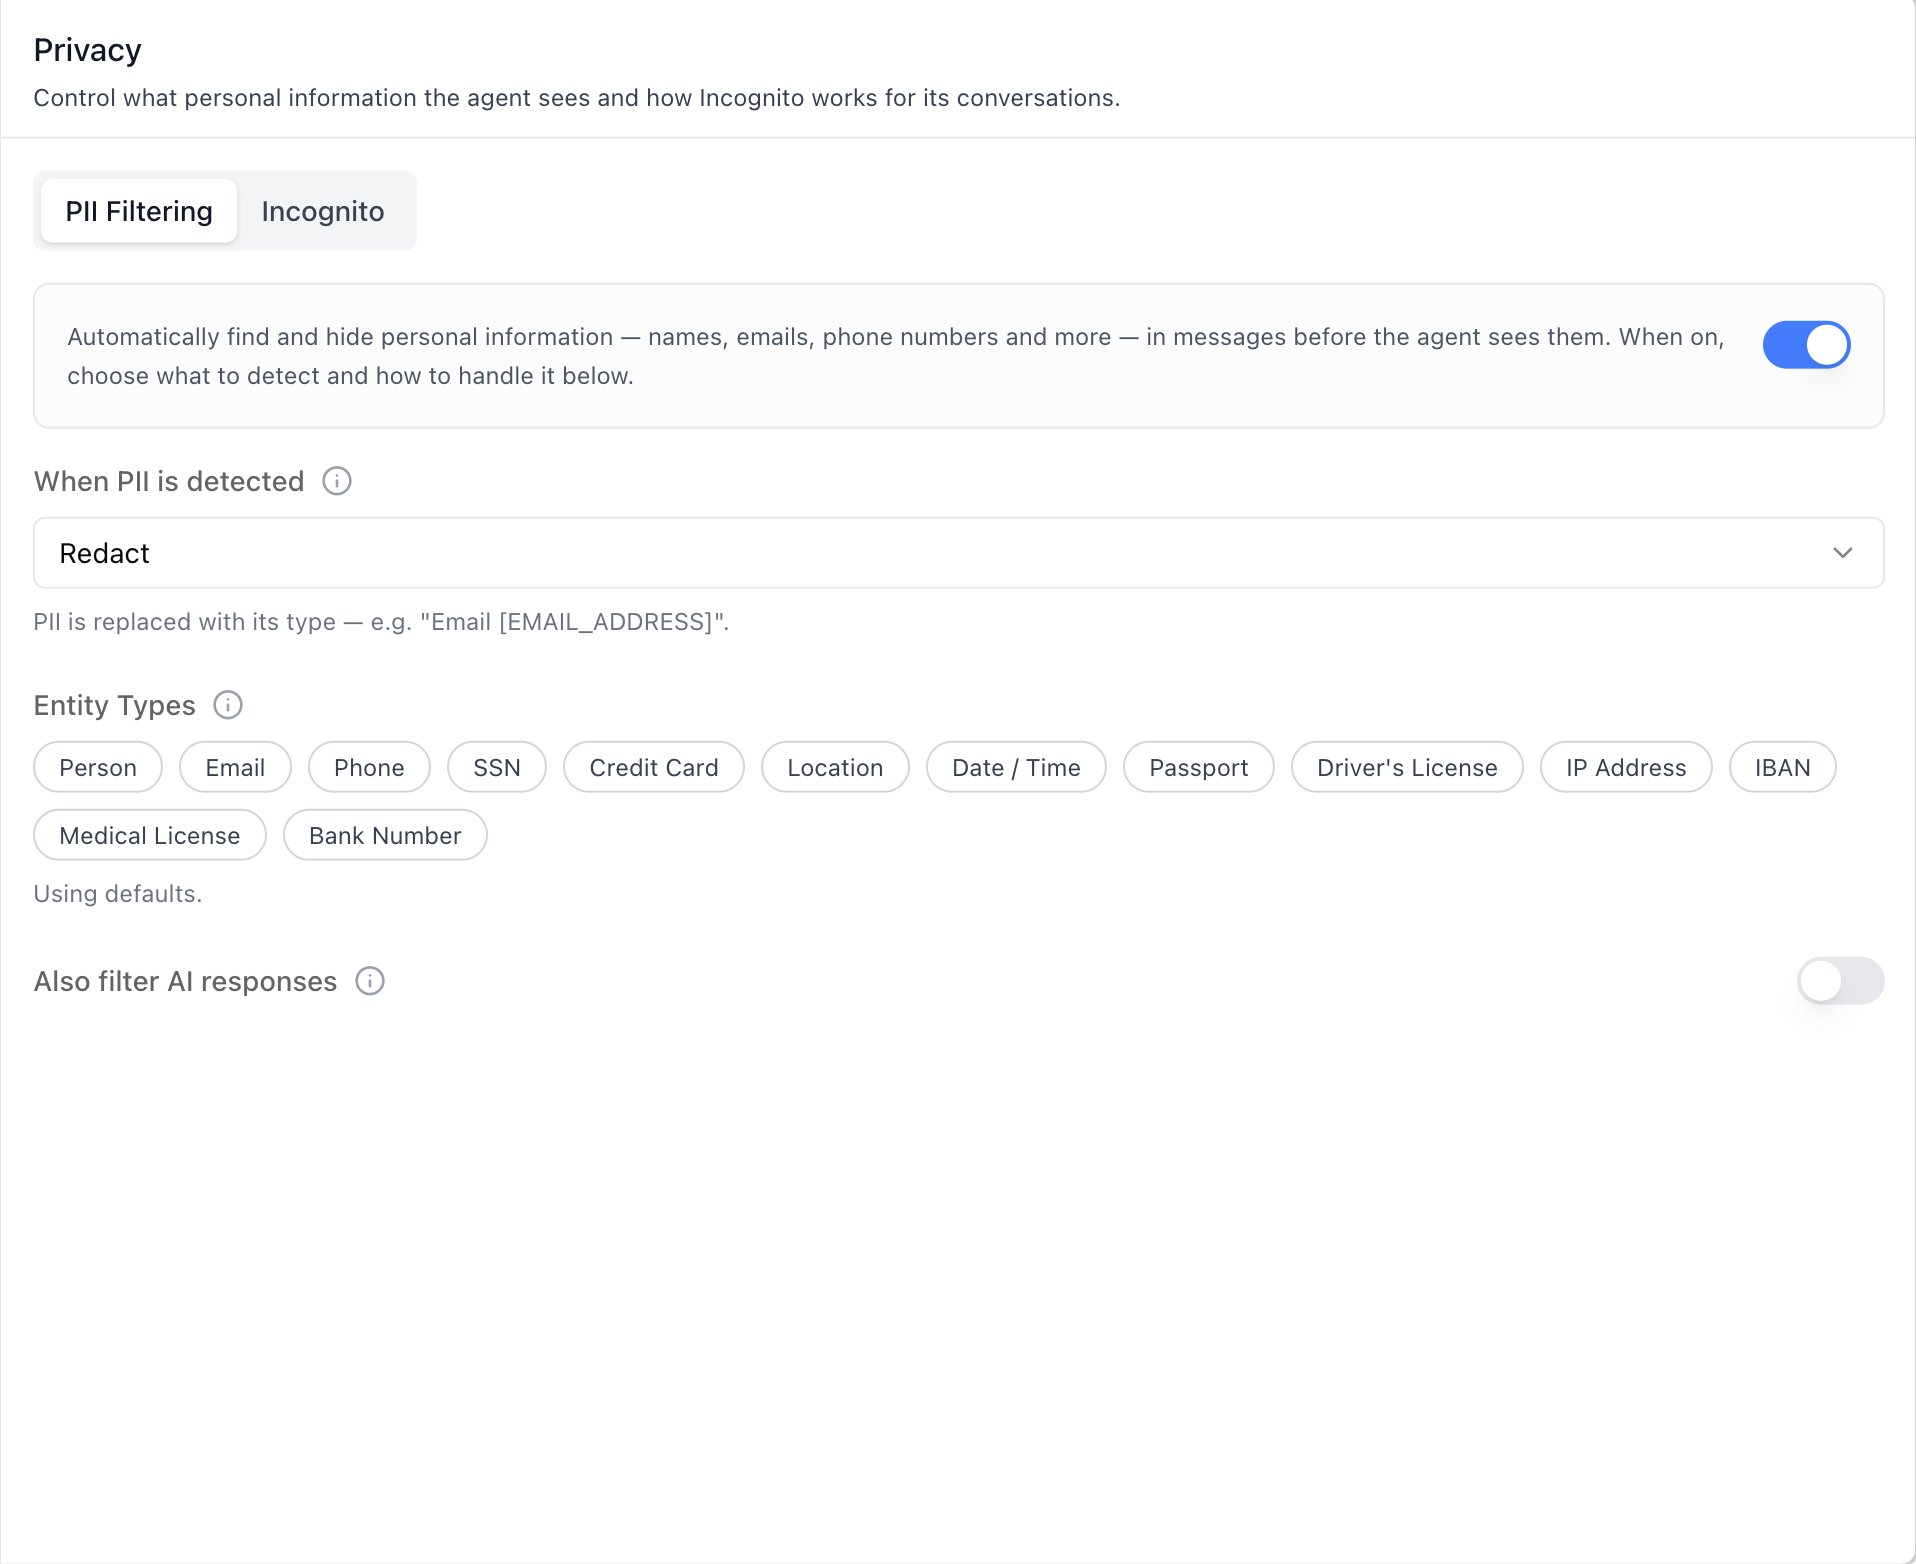Click the info icon beside Also filter AI responses
Viewport: 1916px width, 1564px height.
click(x=370, y=981)
